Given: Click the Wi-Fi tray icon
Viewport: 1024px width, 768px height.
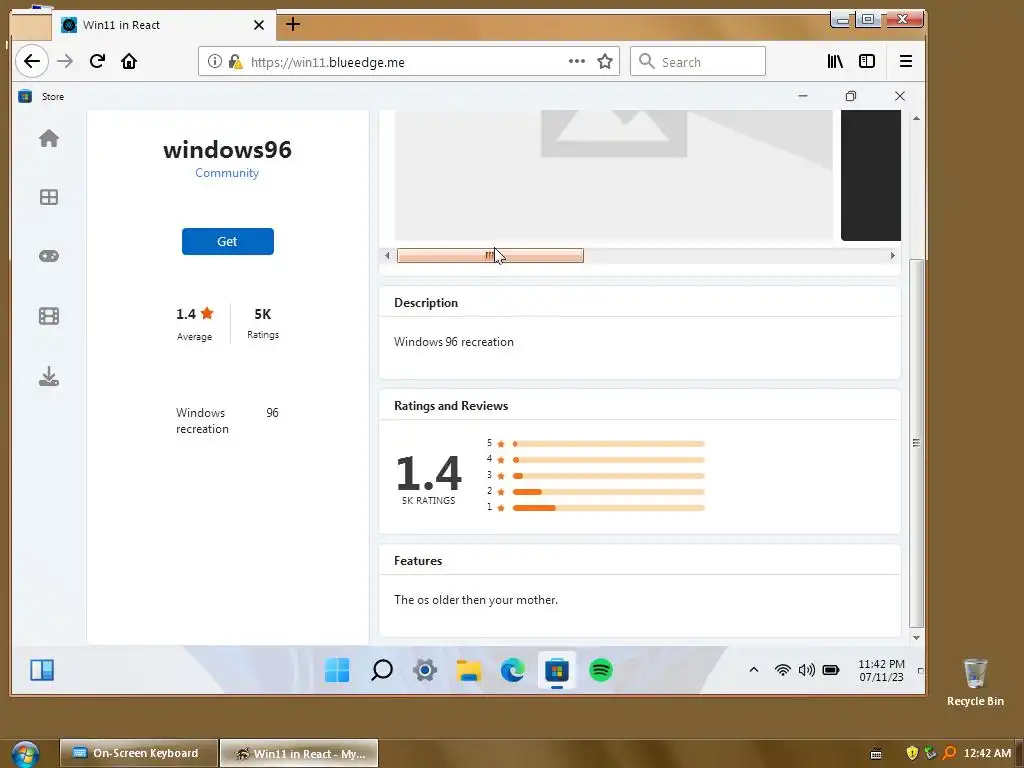Looking at the screenshot, I should 782,670.
